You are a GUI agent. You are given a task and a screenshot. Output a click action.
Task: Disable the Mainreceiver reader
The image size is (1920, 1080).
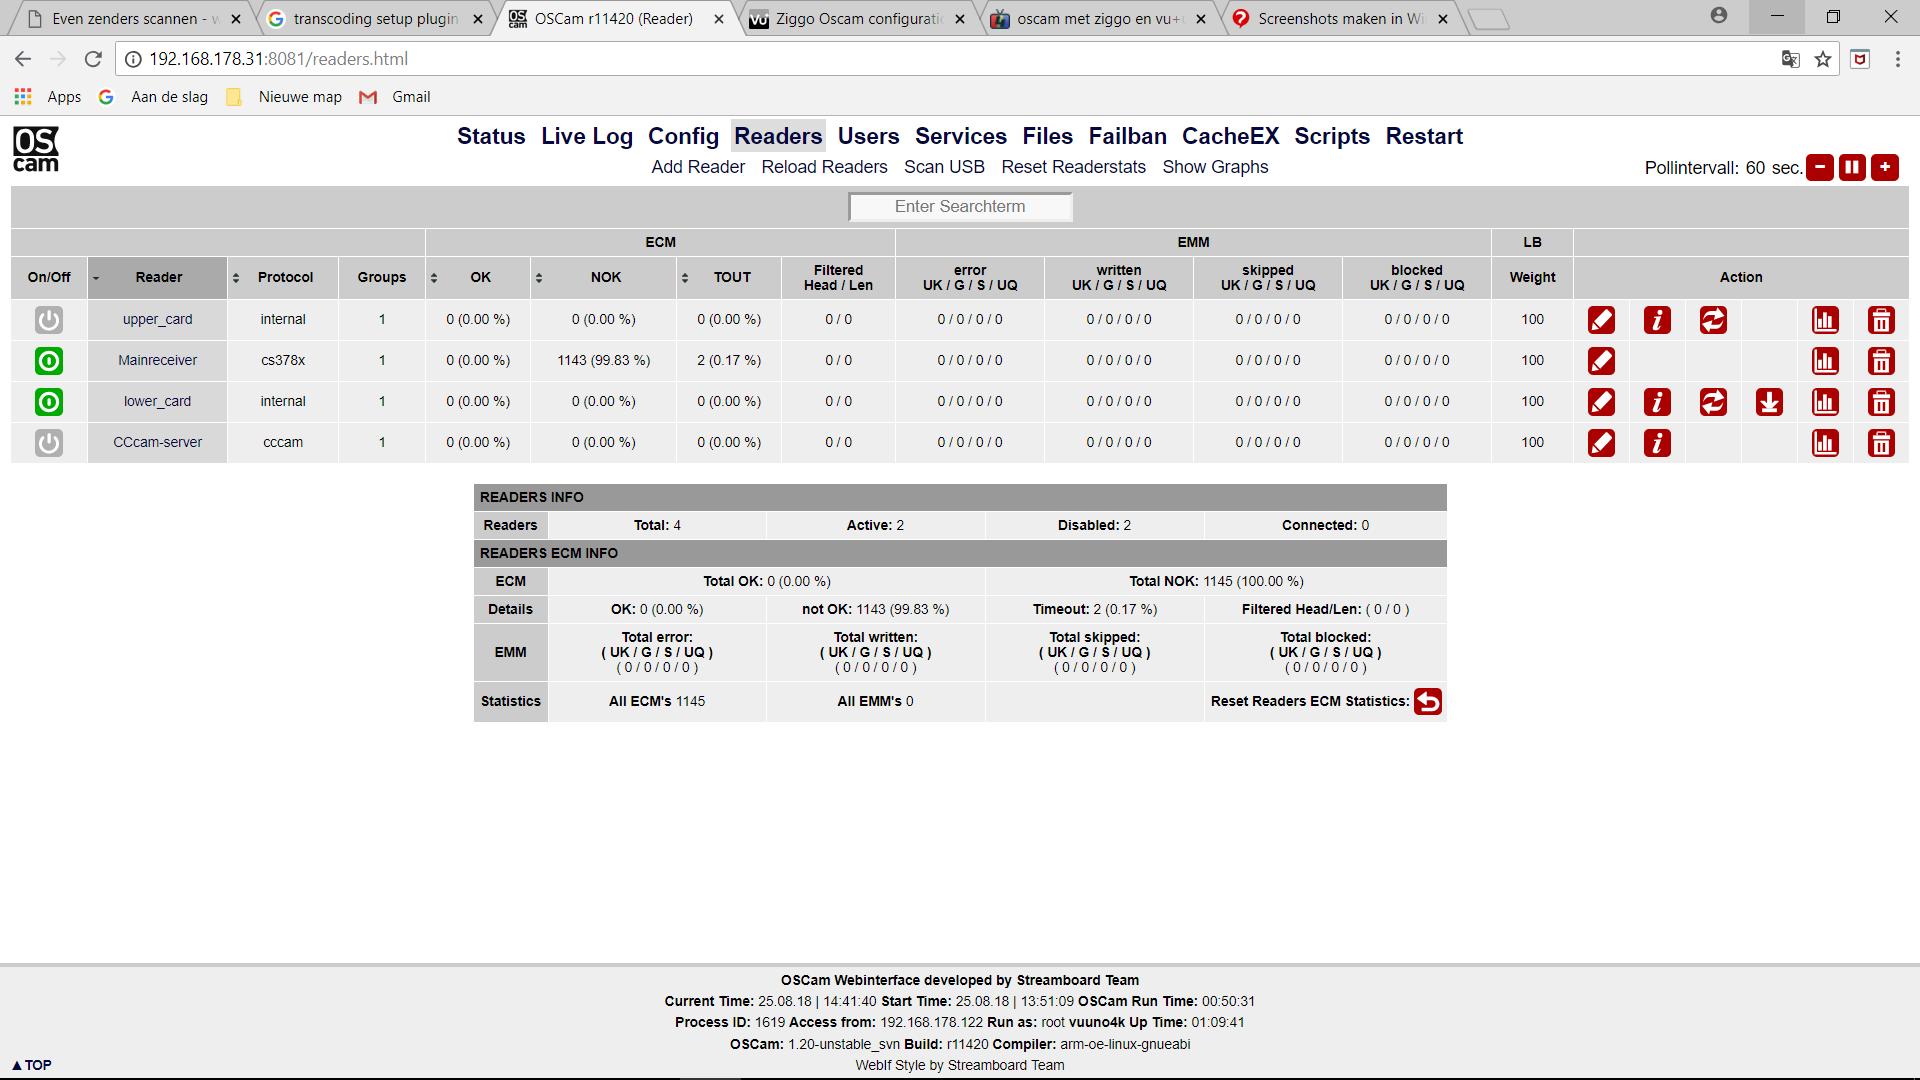[x=48, y=361]
